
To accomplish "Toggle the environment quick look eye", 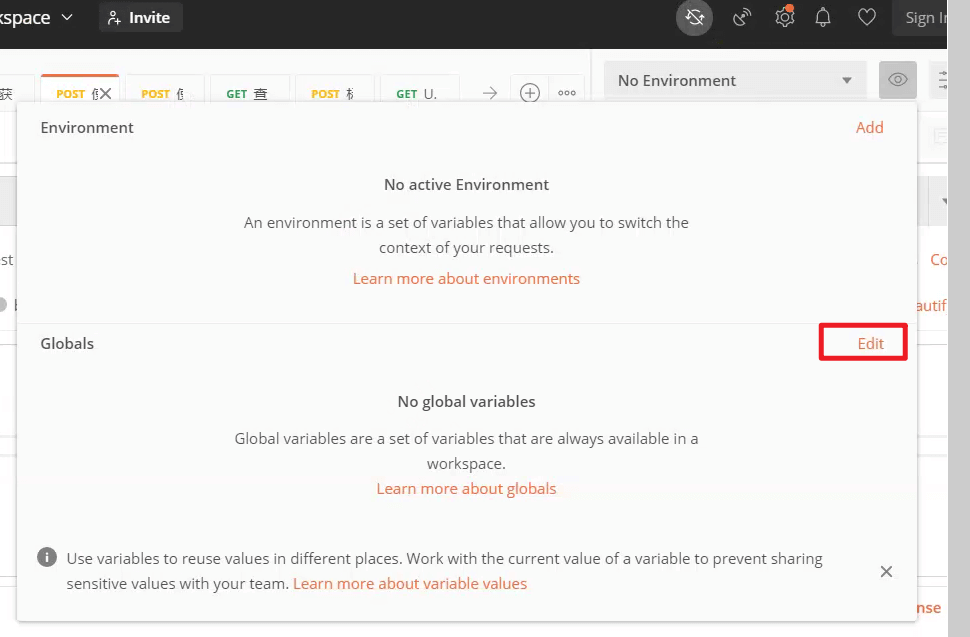I will pyautogui.click(x=898, y=80).
